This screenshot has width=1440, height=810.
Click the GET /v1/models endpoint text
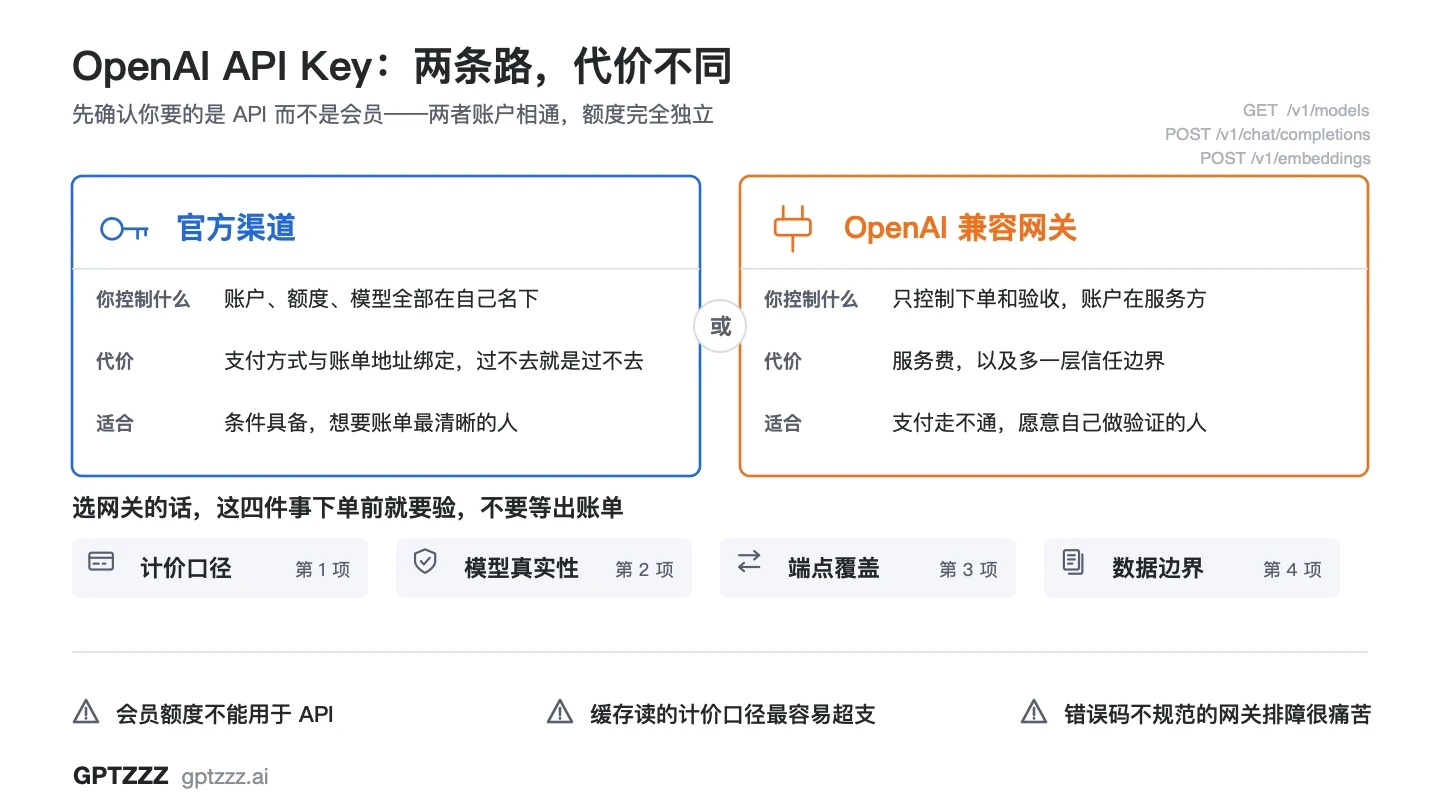click(x=1306, y=110)
